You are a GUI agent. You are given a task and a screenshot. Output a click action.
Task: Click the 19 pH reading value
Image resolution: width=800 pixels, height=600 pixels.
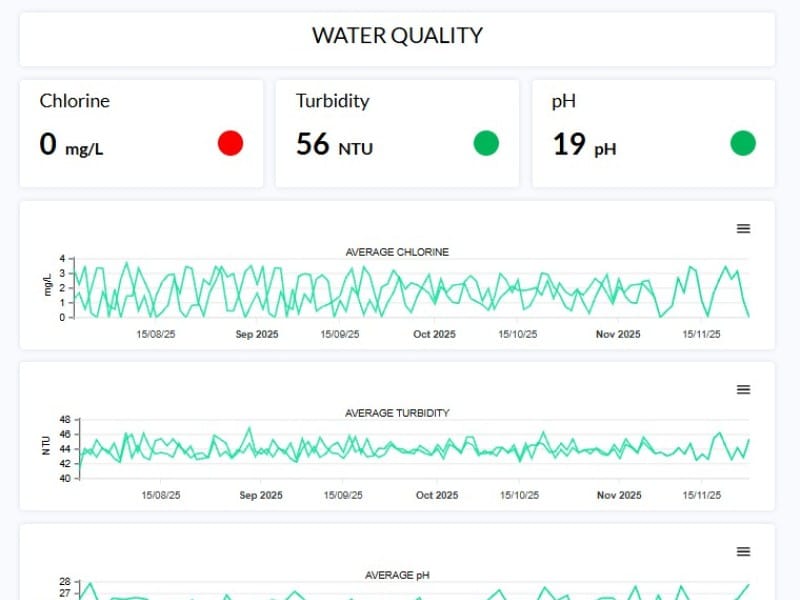coord(584,146)
